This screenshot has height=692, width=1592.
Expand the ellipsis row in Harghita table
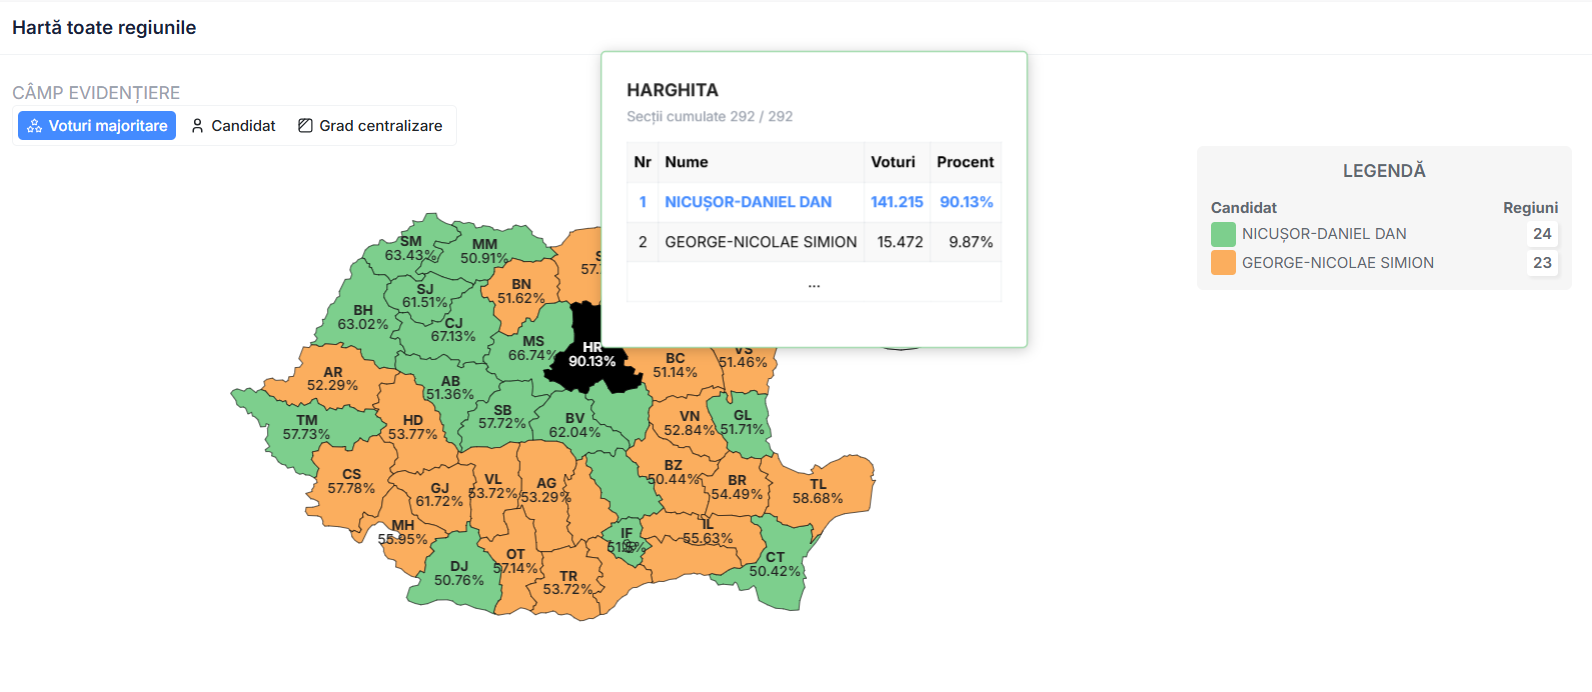(x=813, y=283)
